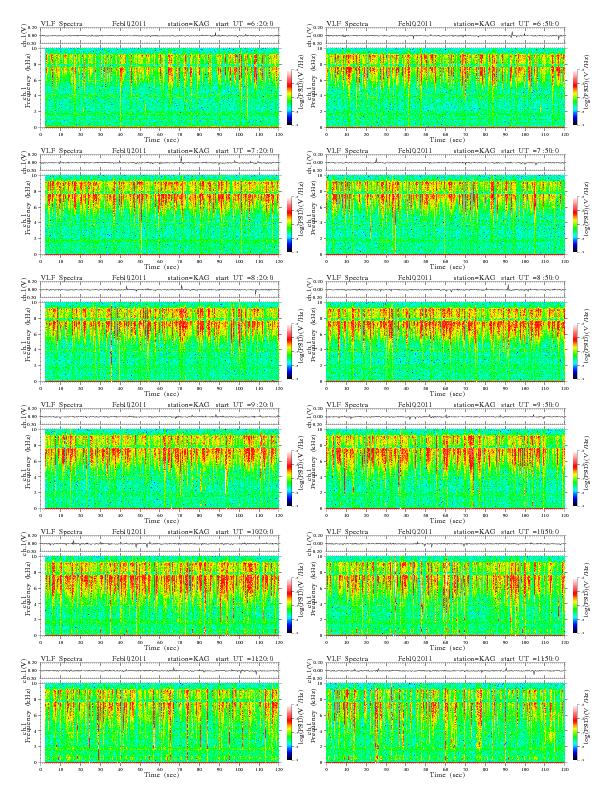Click the 'start UT =9:50:0' title text
This screenshot has width=612, height=792.
tap(530, 405)
